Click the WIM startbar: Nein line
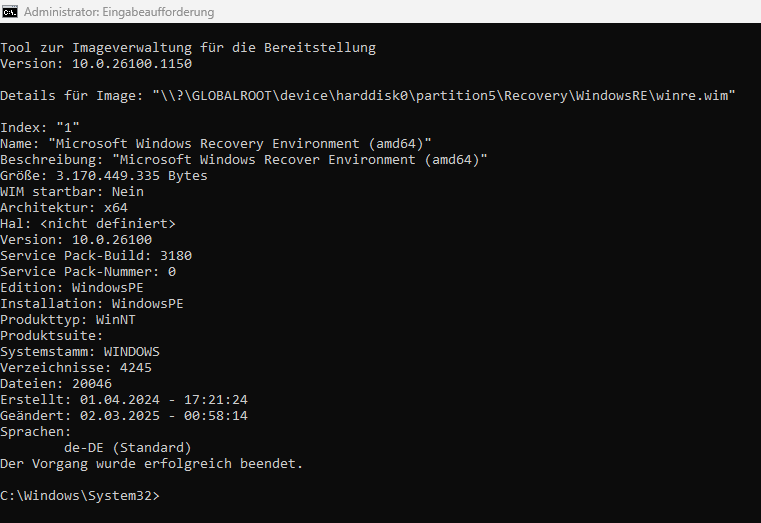 tap(72, 192)
